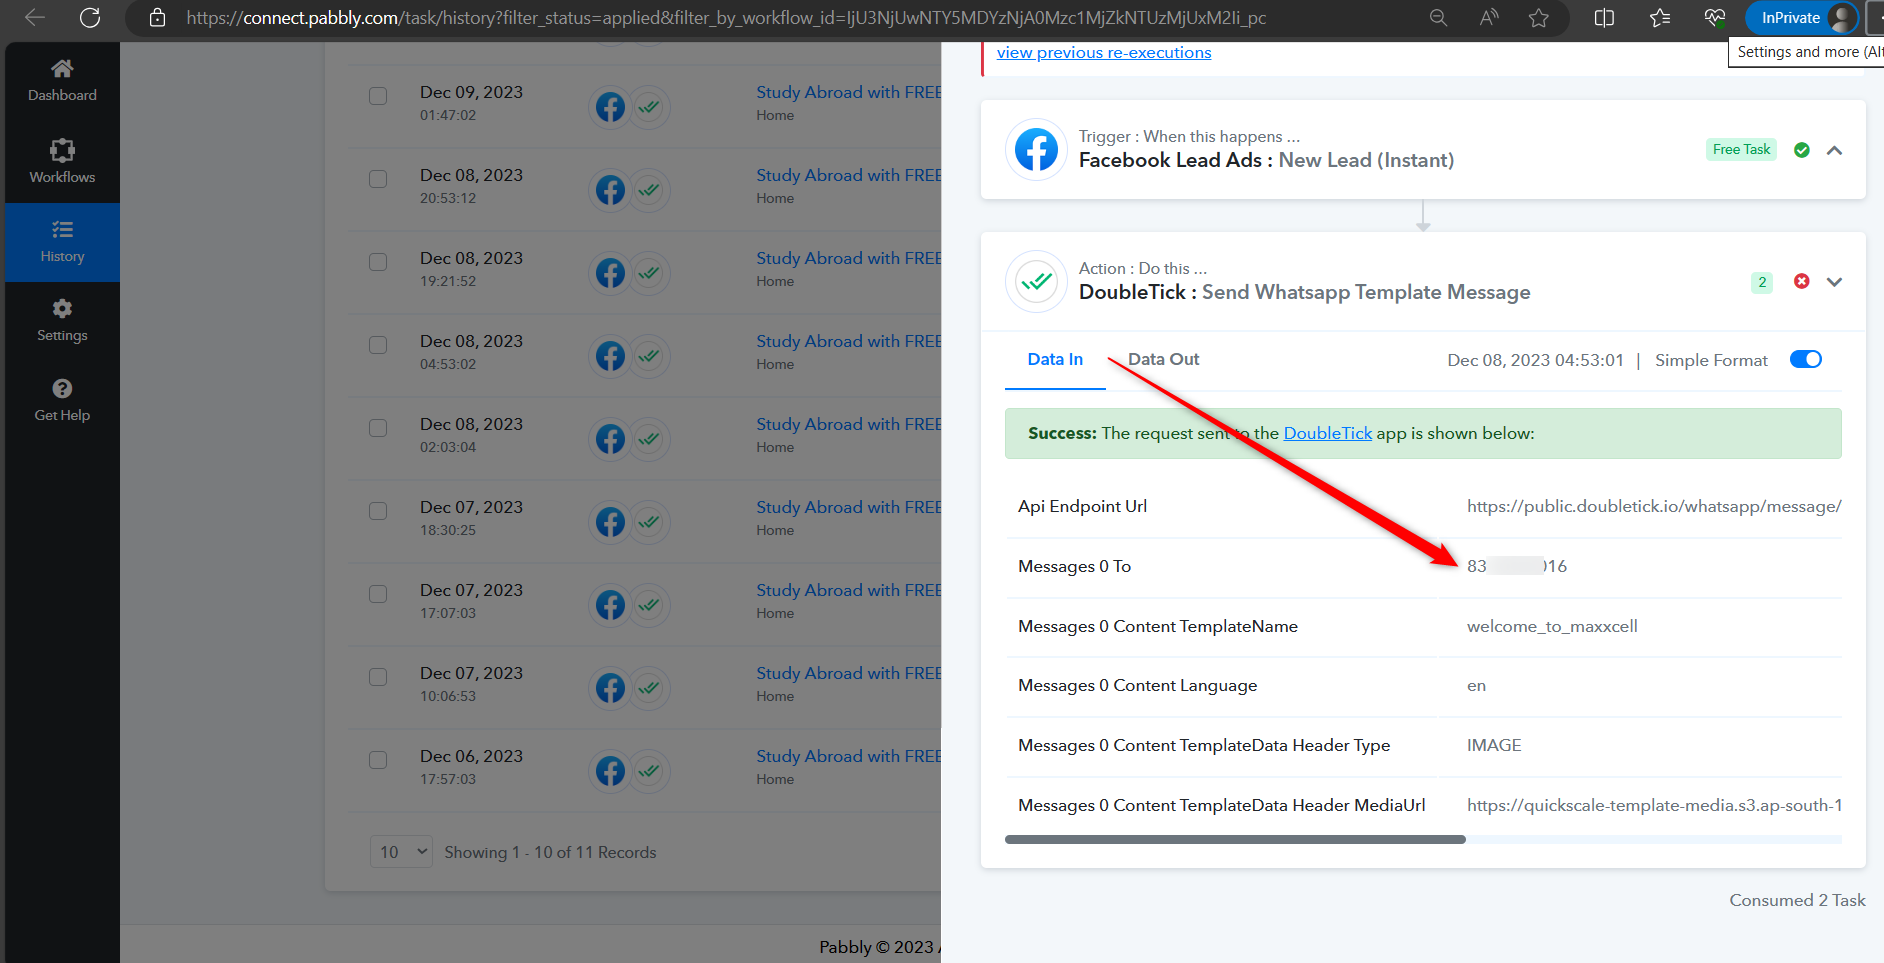Check the Dec 08, 2023 04:53:02 row
Image resolution: width=1884 pixels, height=963 pixels.
(378, 345)
